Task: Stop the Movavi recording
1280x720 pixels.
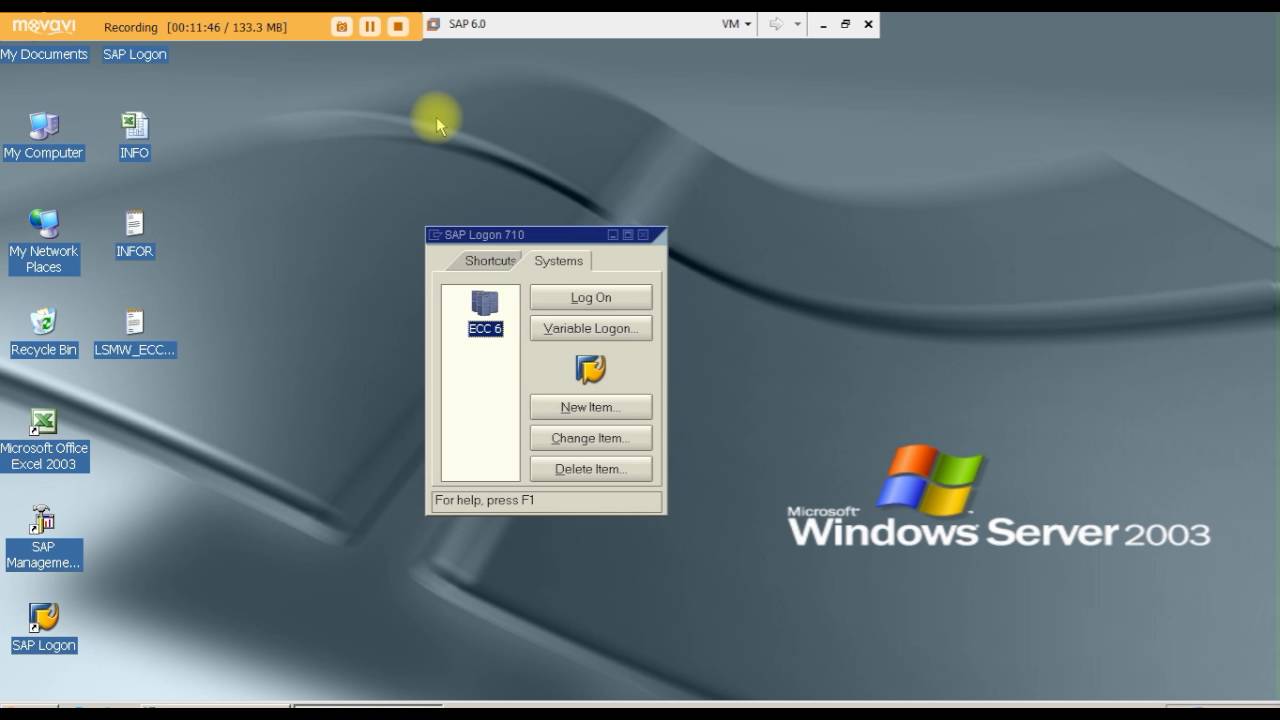Action: coord(398,27)
